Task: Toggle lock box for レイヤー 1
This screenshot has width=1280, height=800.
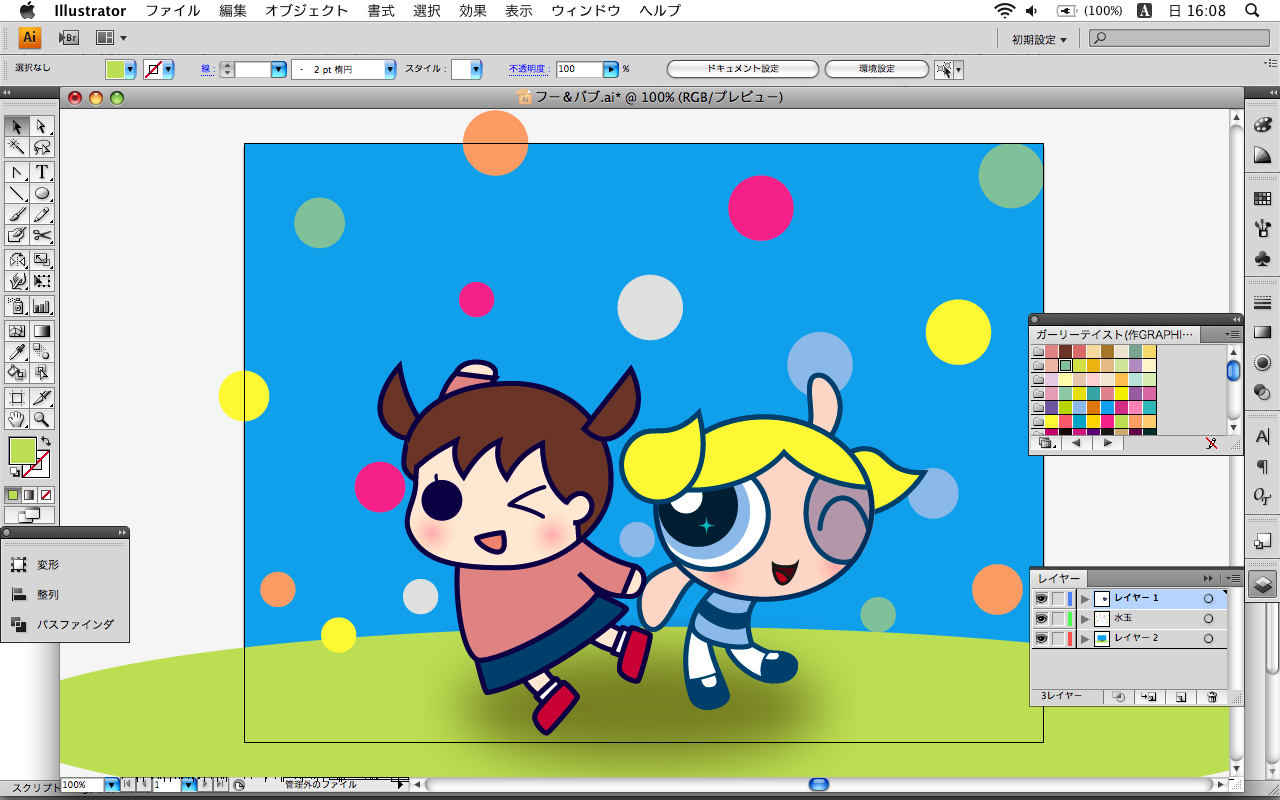Action: pyautogui.click(x=1058, y=599)
